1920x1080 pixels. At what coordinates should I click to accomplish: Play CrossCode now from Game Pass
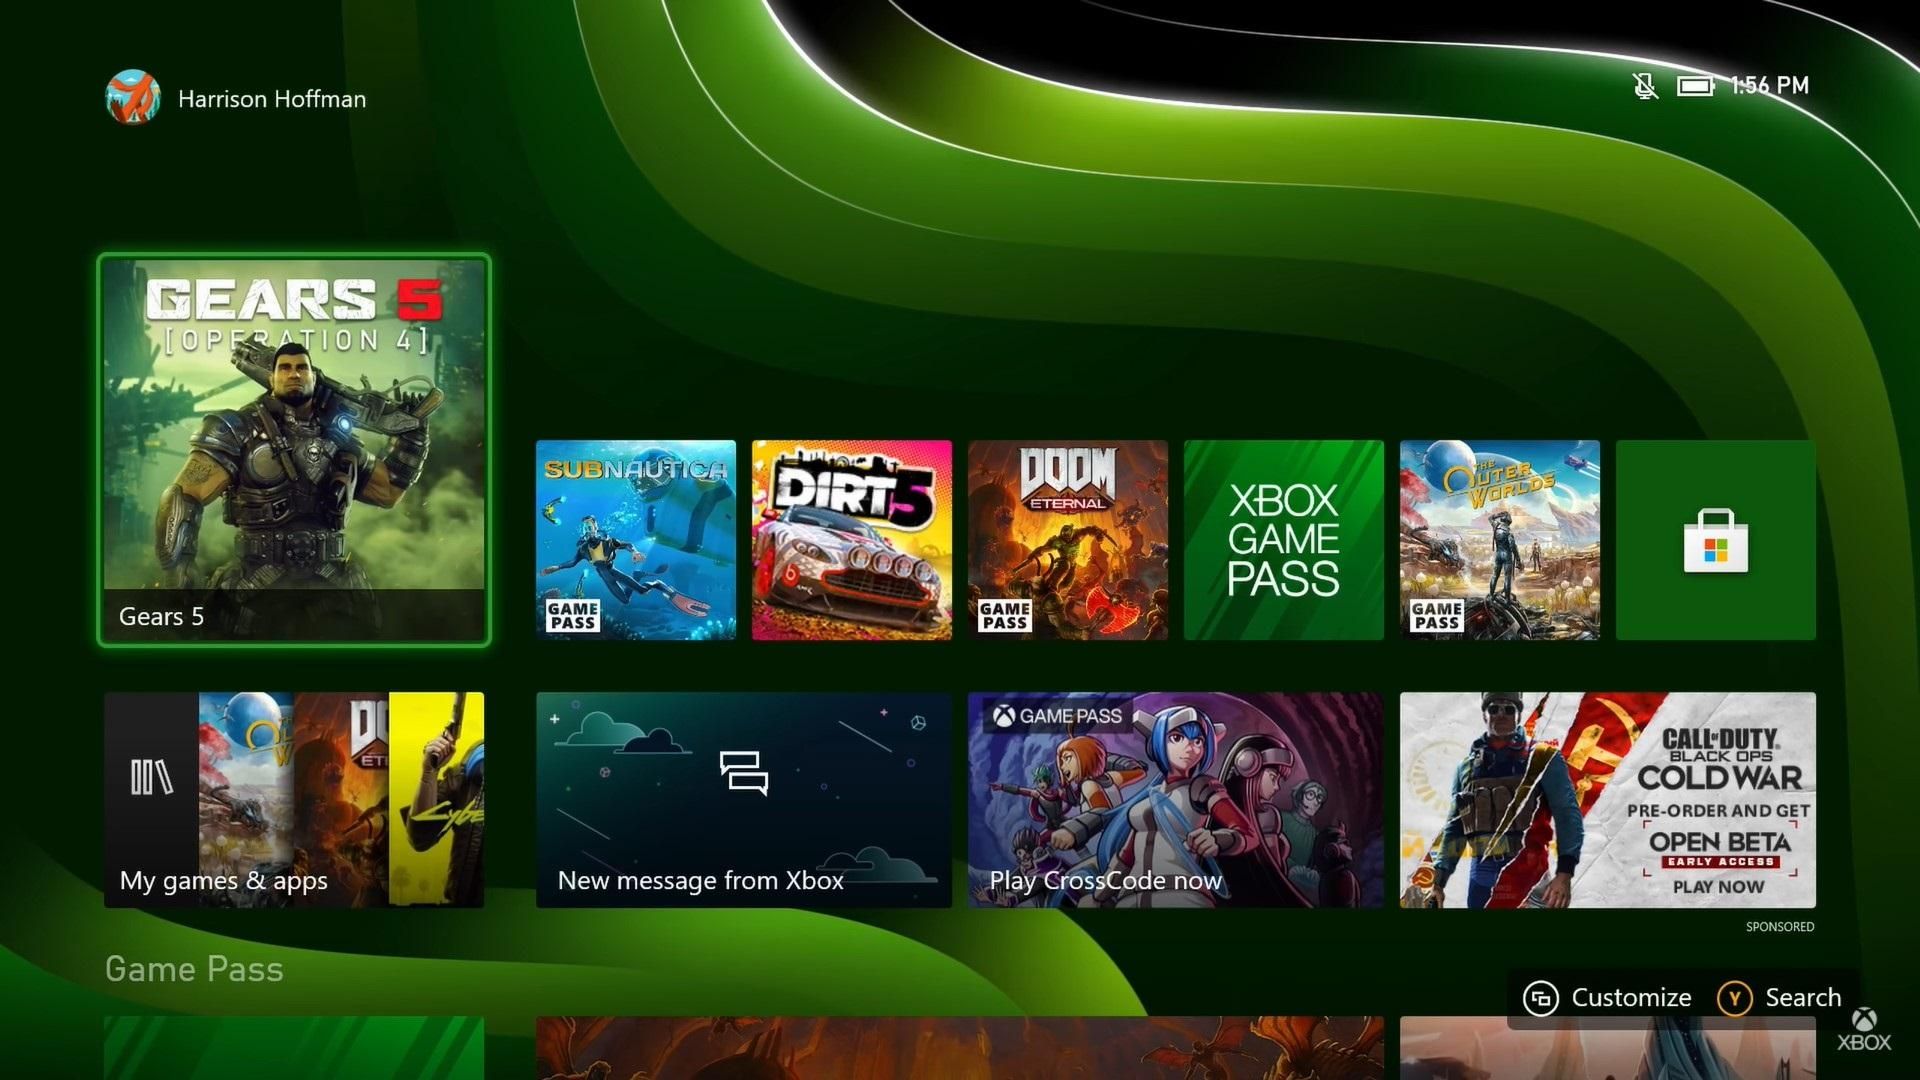[x=1175, y=800]
